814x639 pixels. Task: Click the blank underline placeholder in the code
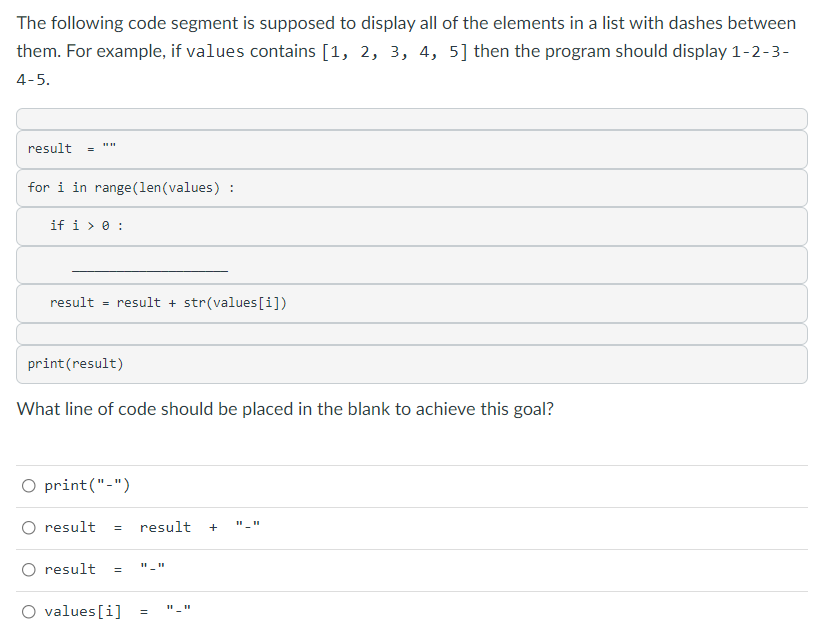(150, 270)
